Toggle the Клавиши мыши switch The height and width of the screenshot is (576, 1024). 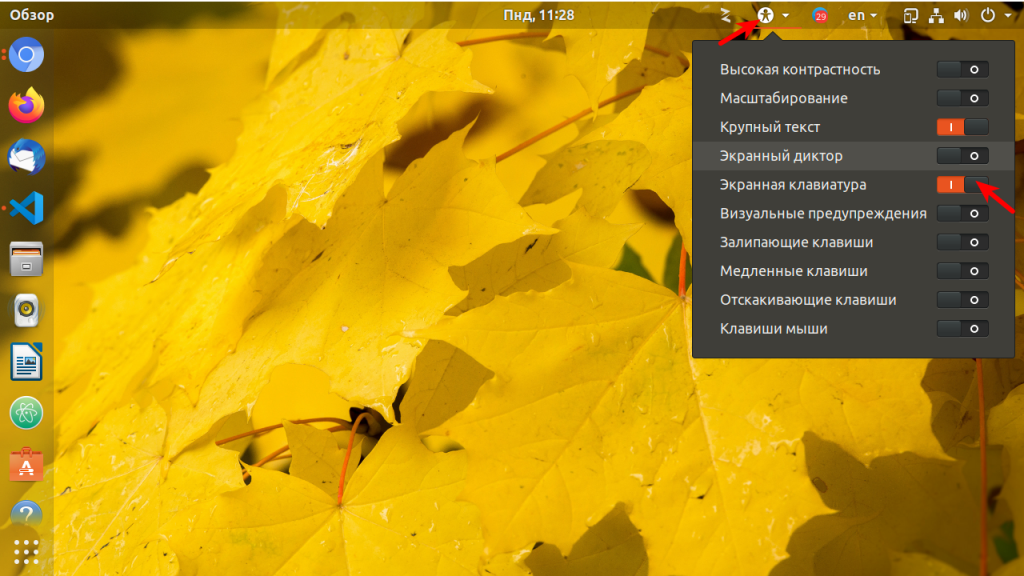click(962, 328)
